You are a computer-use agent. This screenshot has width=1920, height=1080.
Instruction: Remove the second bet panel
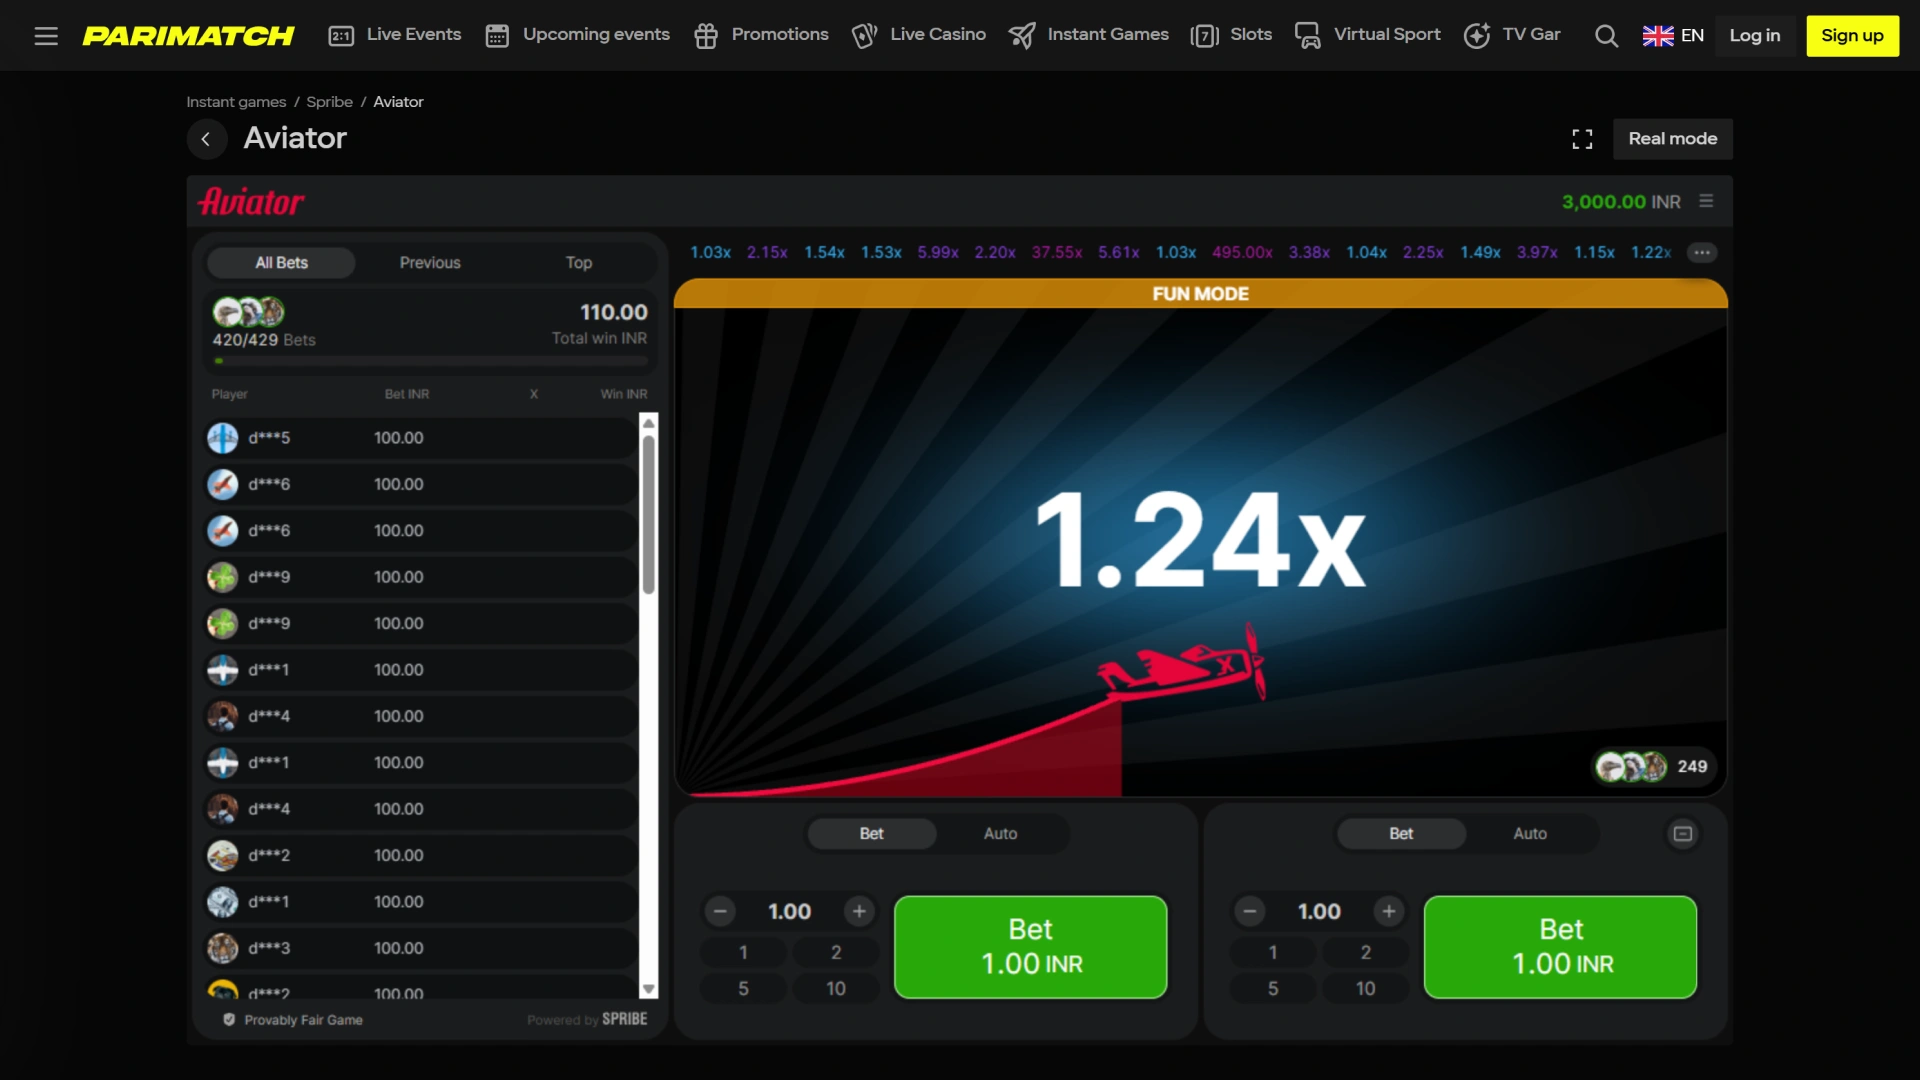(1683, 833)
